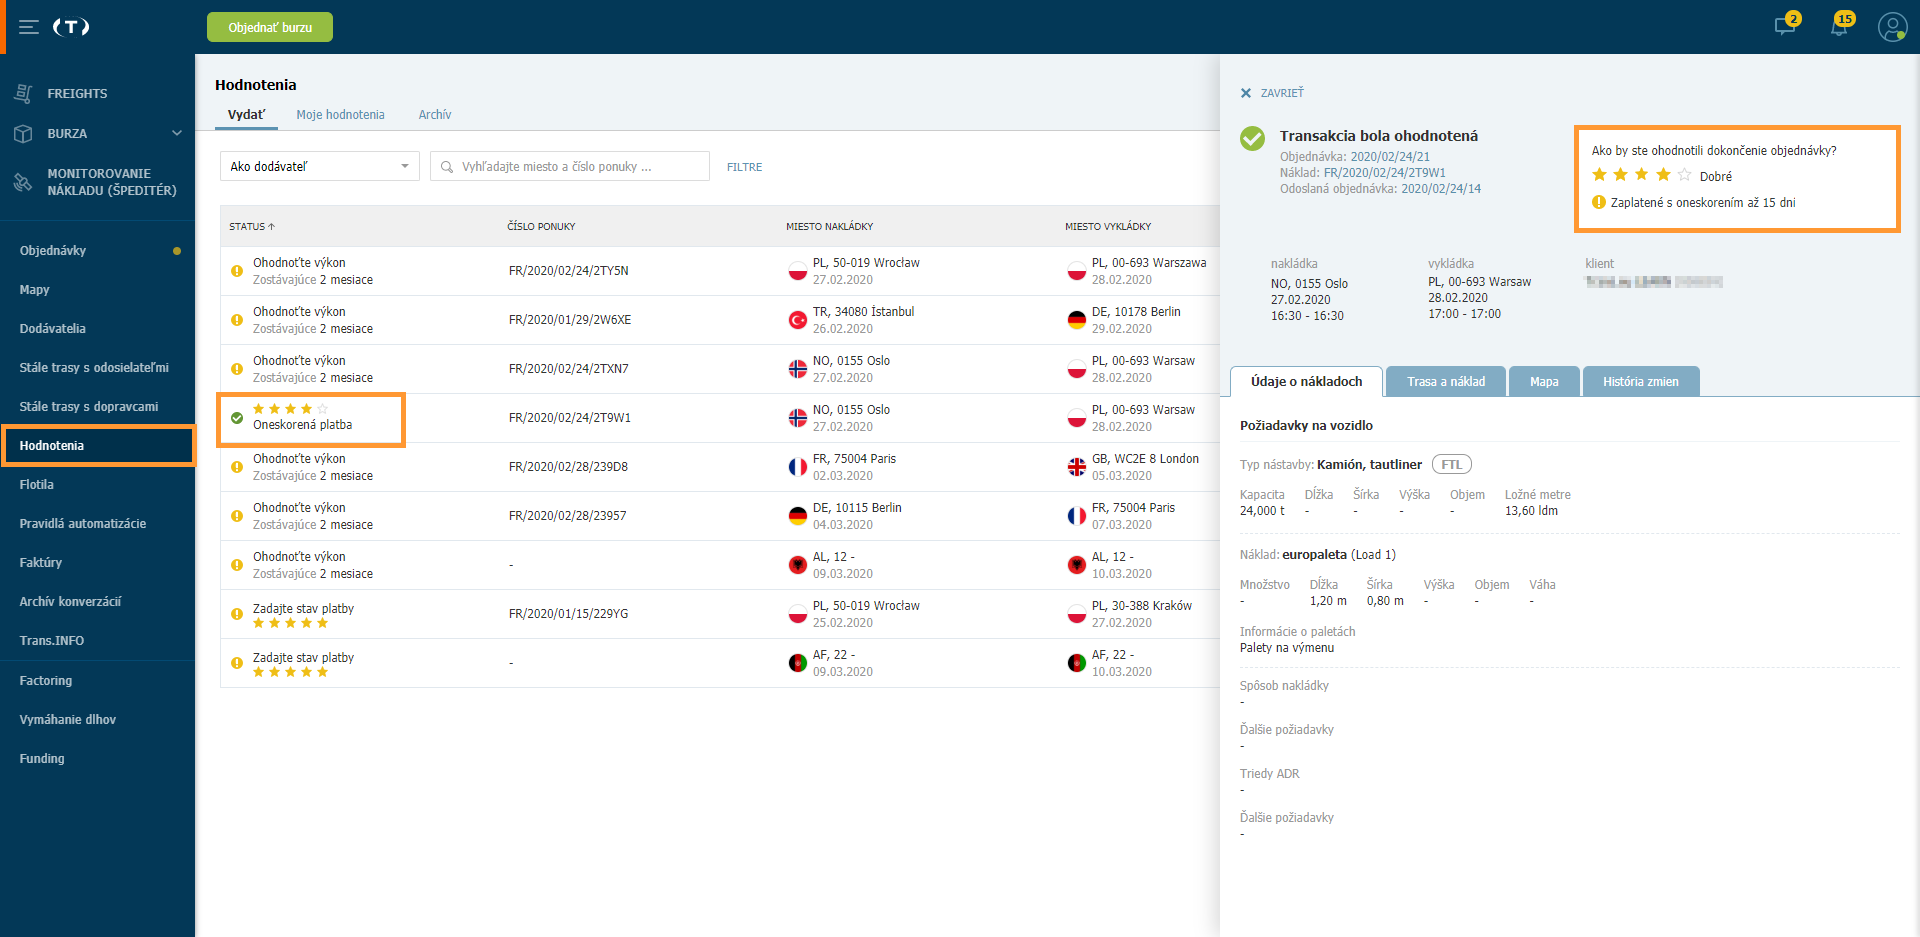Click the Objednať burzu button
1920x937 pixels.
[x=270, y=27]
